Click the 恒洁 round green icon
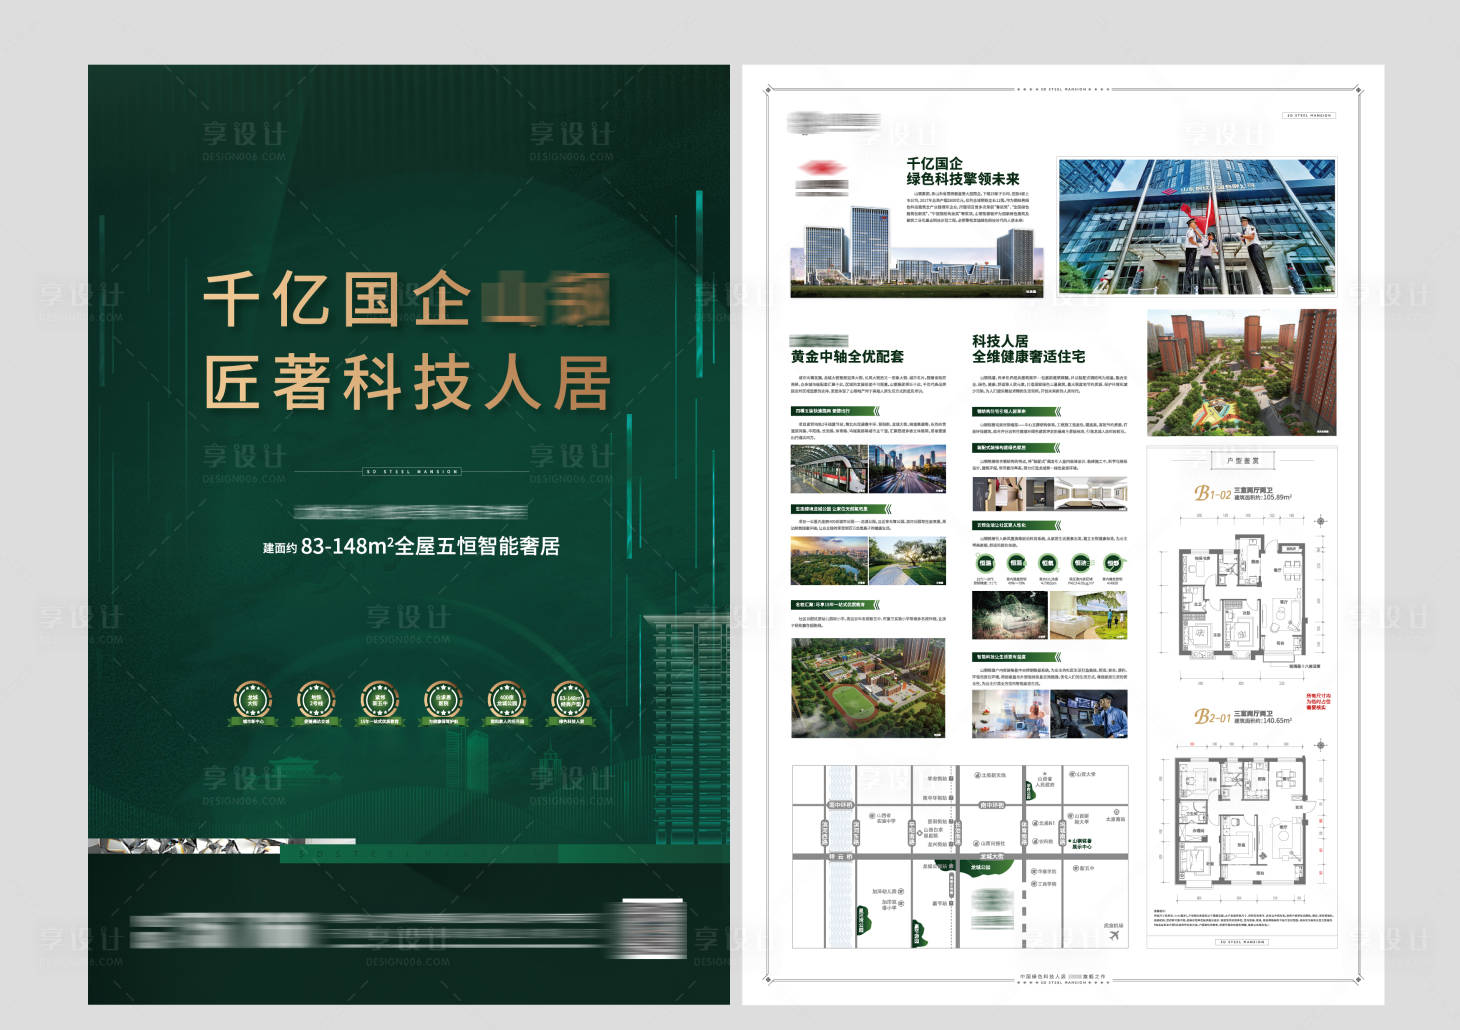This screenshot has width=1460, height=1030. click(x=1080, y=563)
